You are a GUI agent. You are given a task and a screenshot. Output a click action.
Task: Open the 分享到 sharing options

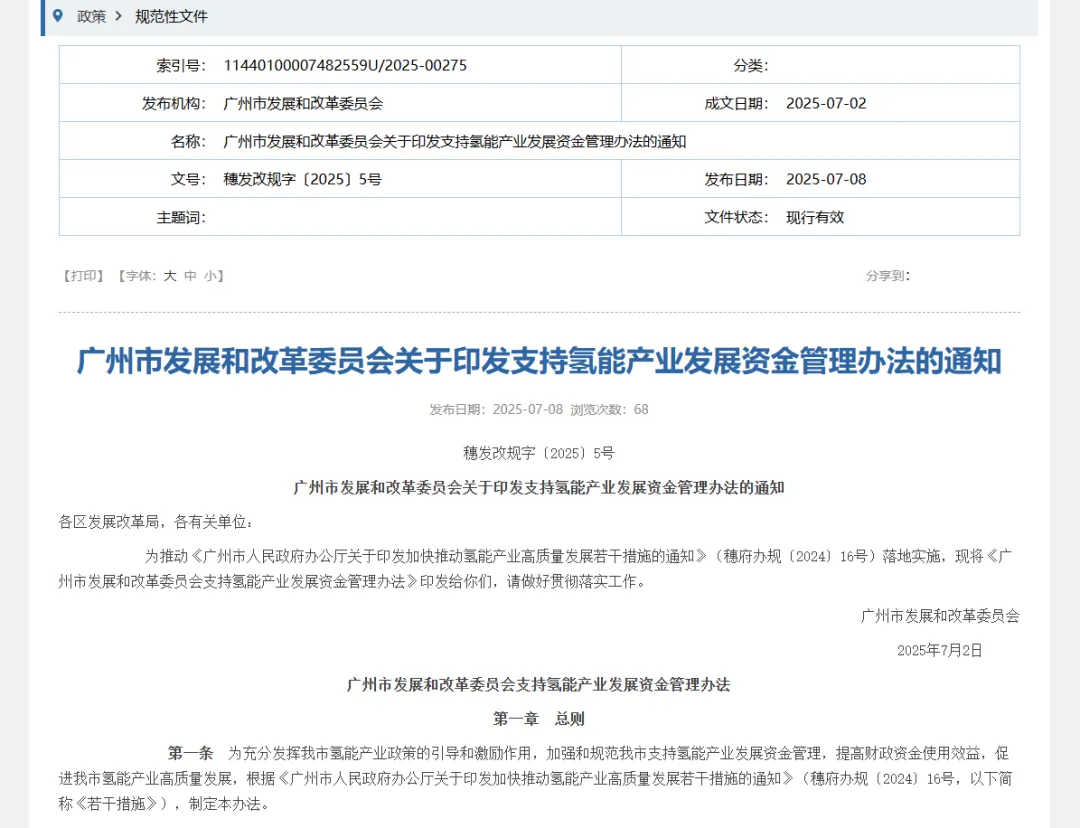[x=887, y=276]
